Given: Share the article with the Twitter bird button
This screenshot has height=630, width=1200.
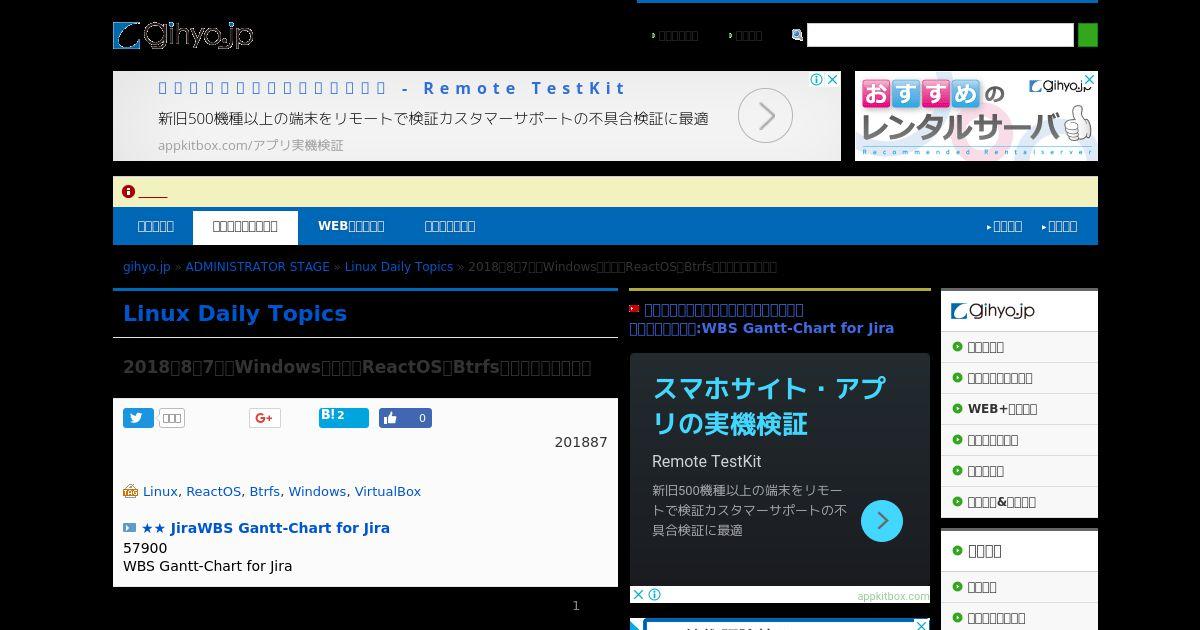Looking at the screenshot, I should point(138,418).
